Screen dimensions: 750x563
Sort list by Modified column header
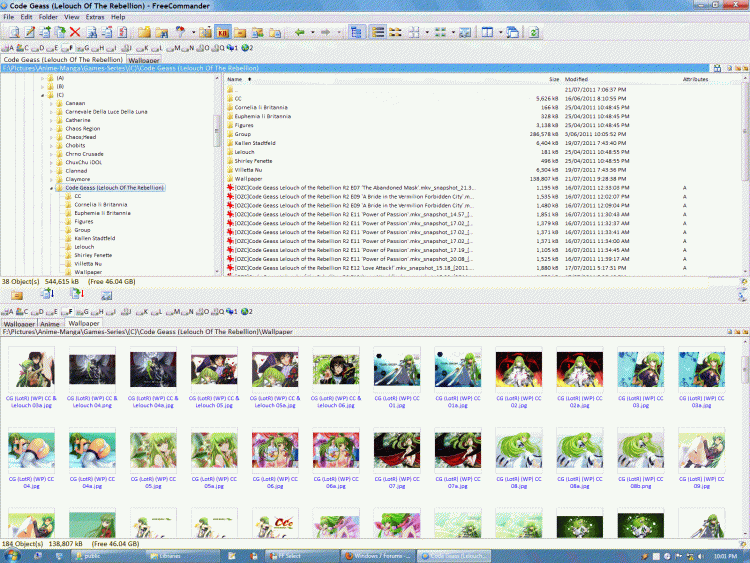576,79
